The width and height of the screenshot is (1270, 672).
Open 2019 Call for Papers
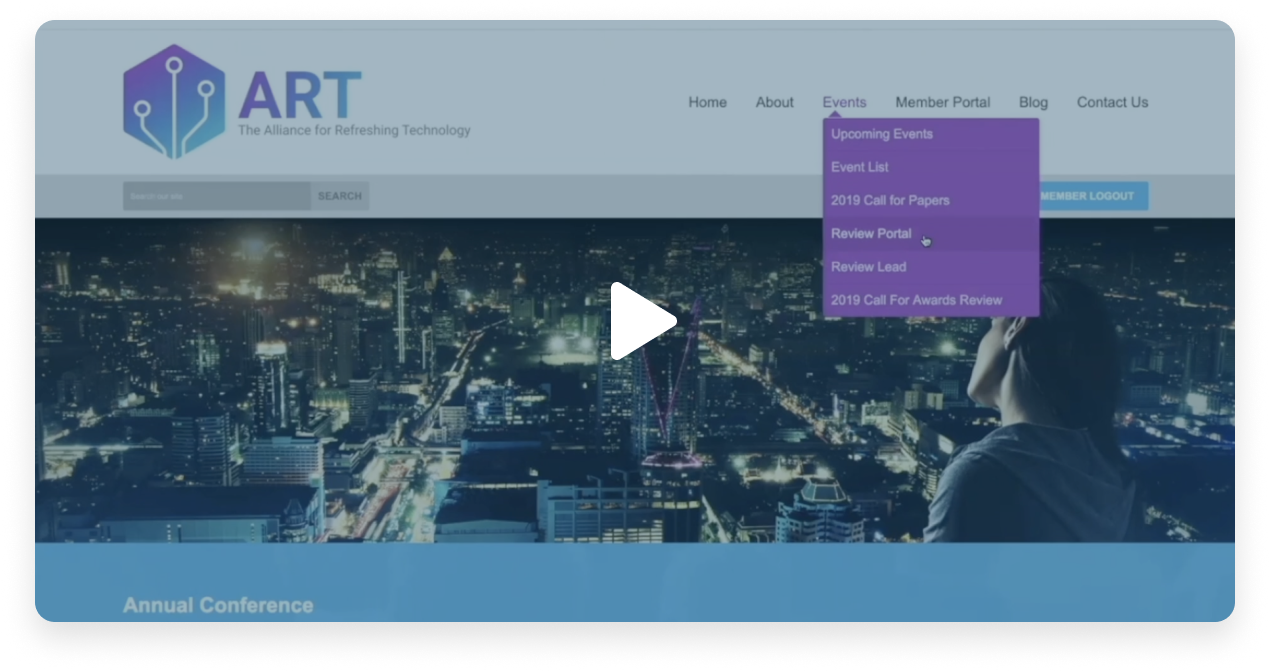coord(890,200)
